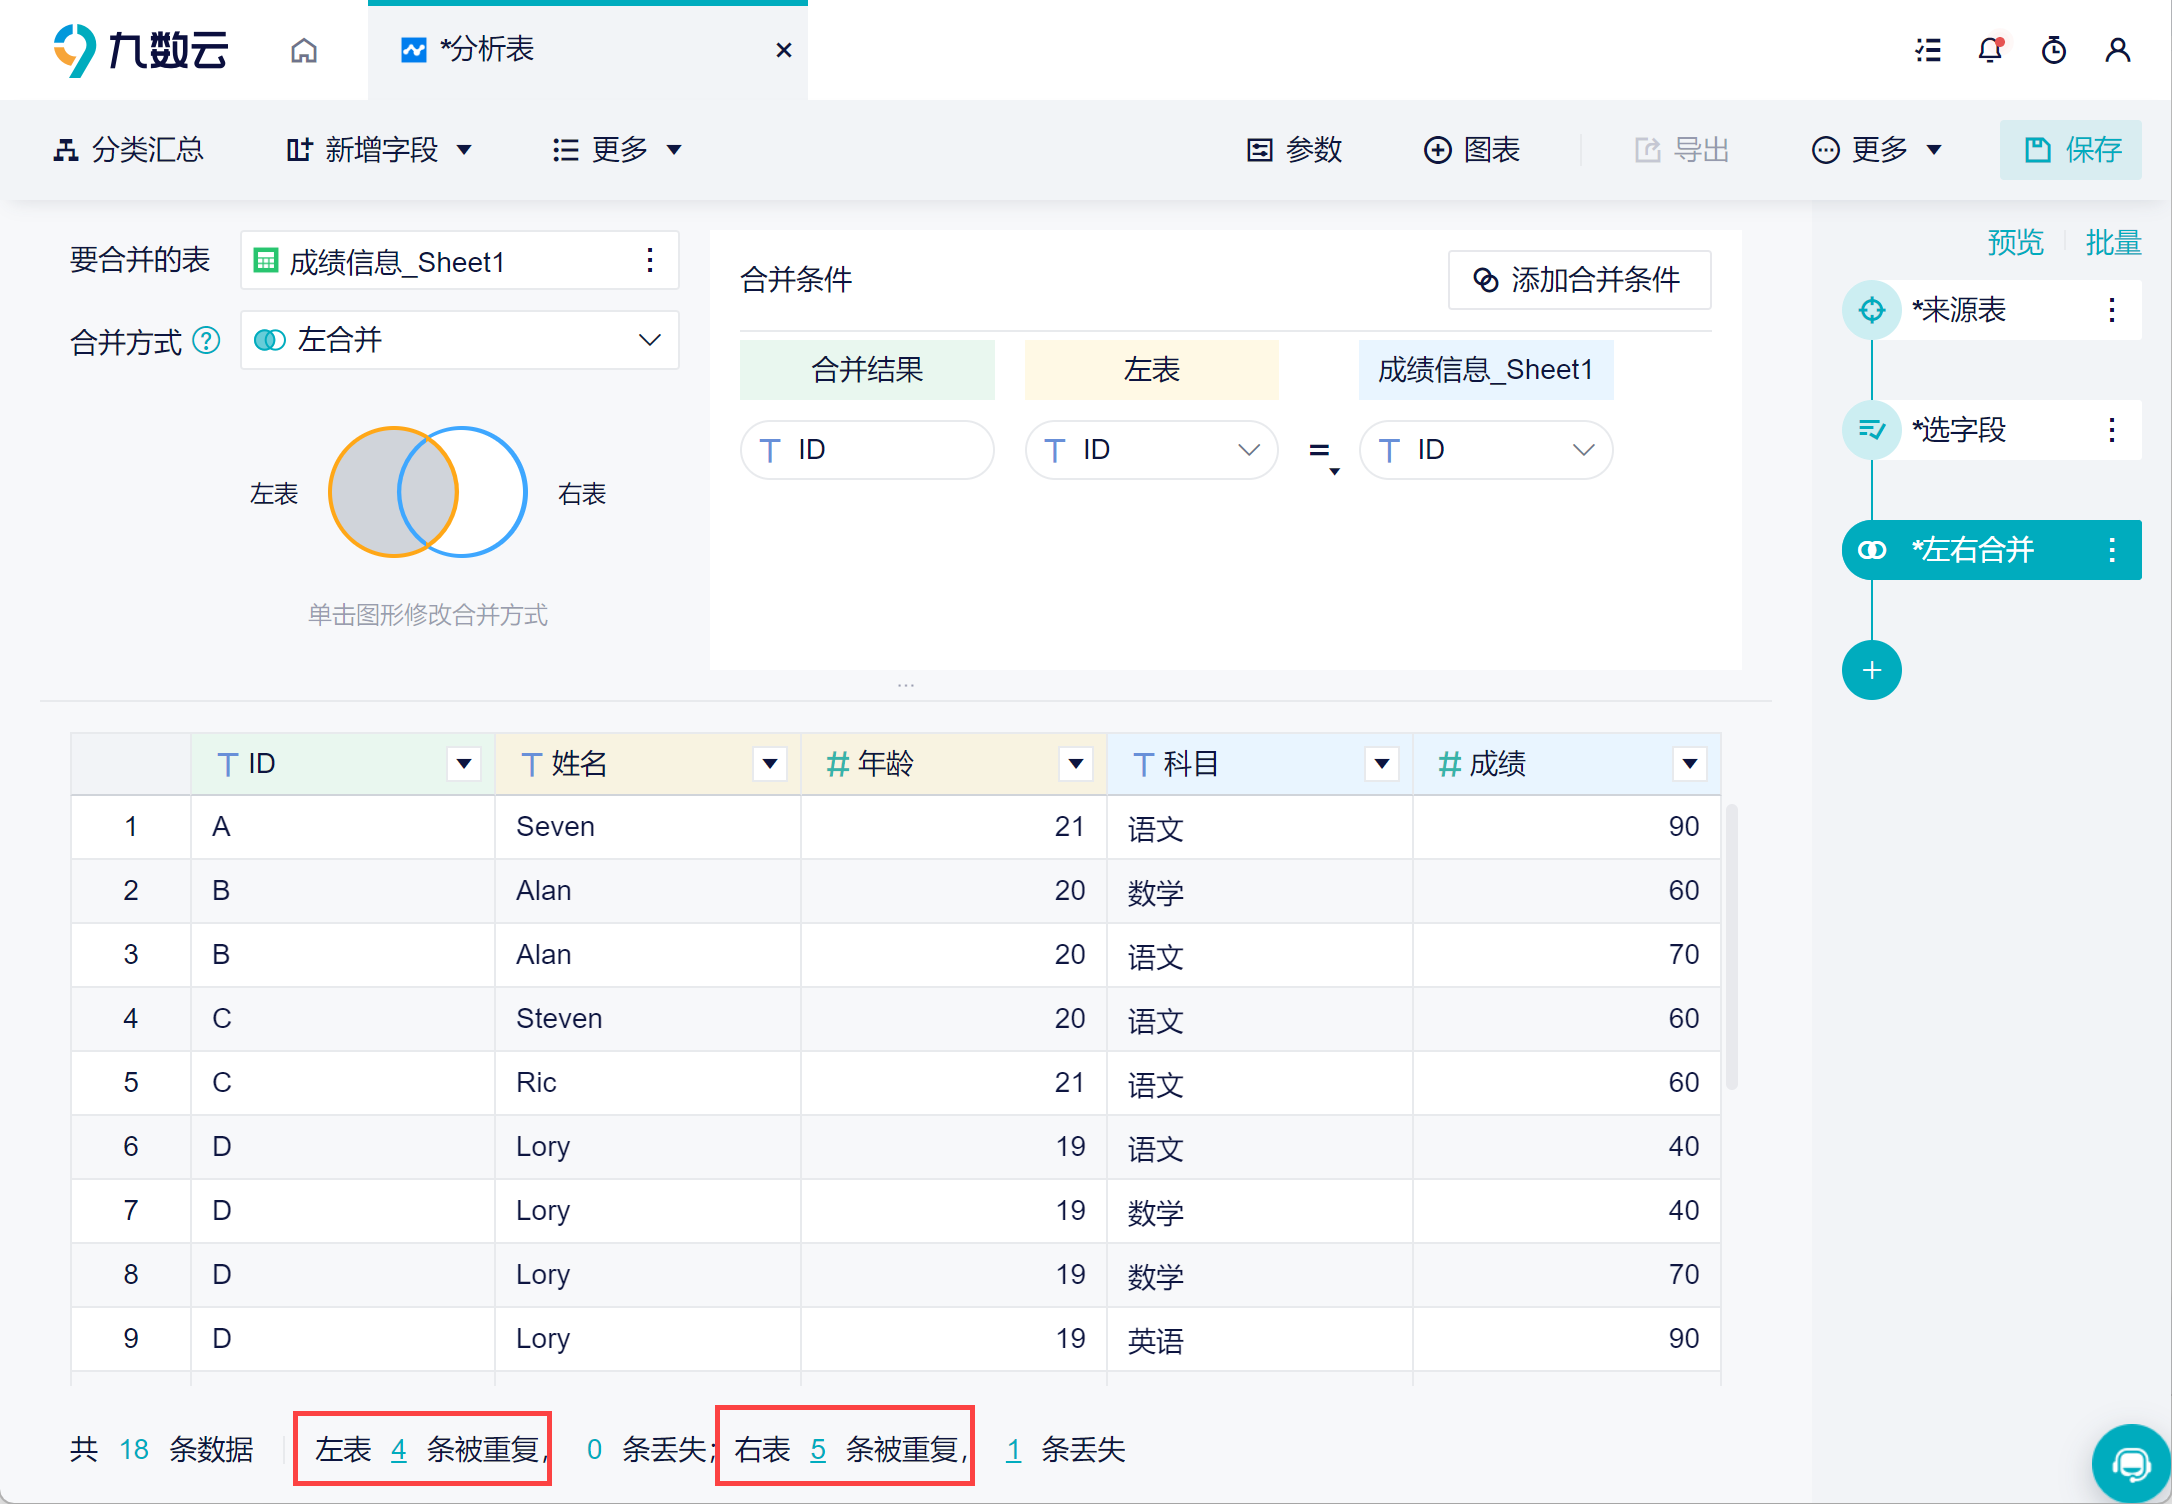
Task: Click the 保存 button
Action: (2070, 150)
